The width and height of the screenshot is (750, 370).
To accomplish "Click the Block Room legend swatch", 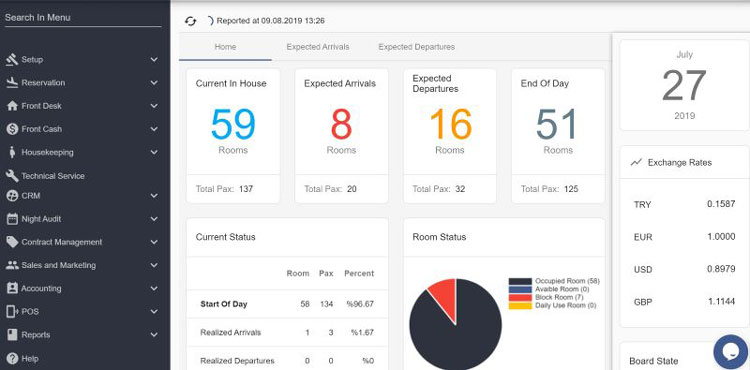I will coord(520,297).
